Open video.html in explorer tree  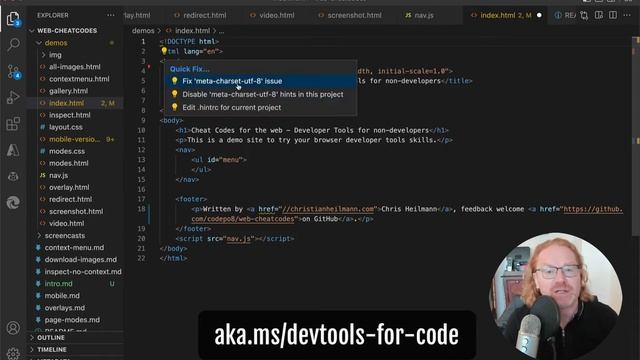pos(67,223)
